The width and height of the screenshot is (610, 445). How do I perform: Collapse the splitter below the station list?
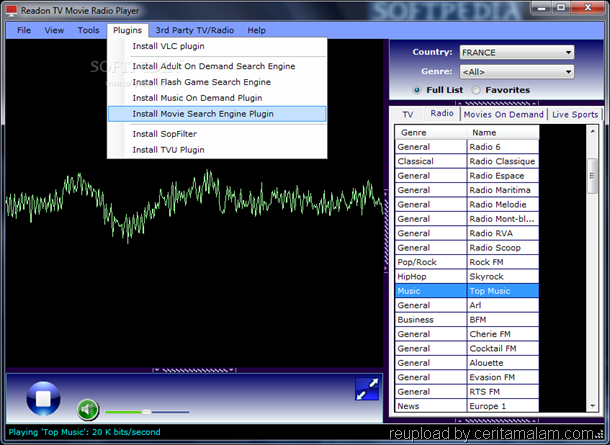tap(497, 420)
